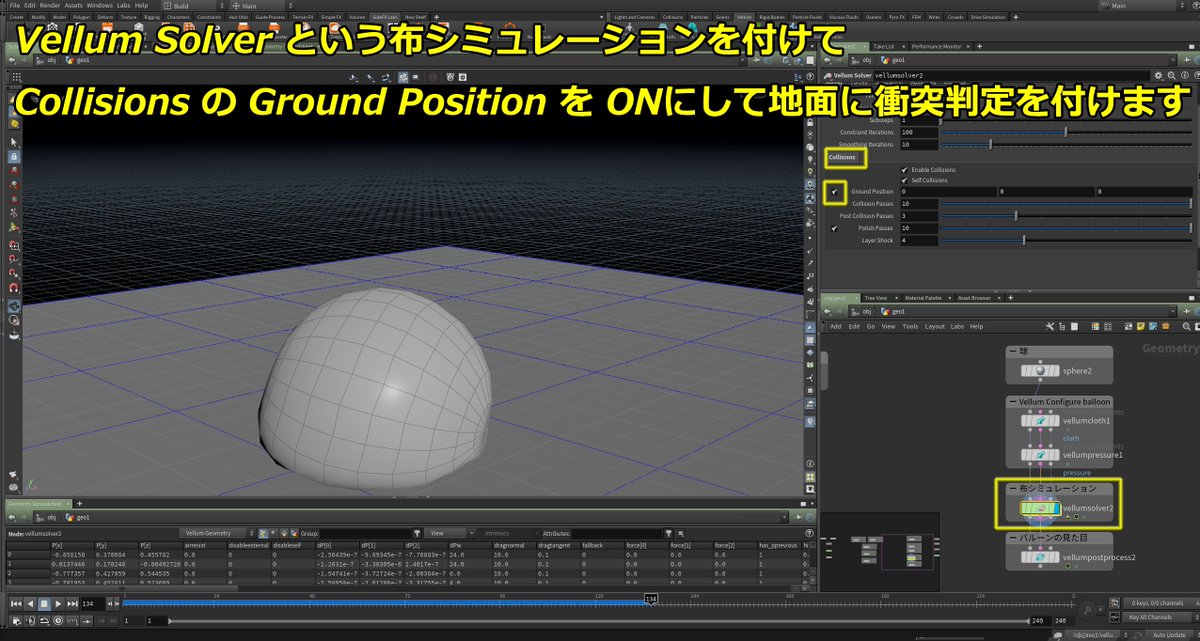Open the Tools menu in network editor
Screen dimensions: 1200x641
pyautogui.click(x=910, y=326)
